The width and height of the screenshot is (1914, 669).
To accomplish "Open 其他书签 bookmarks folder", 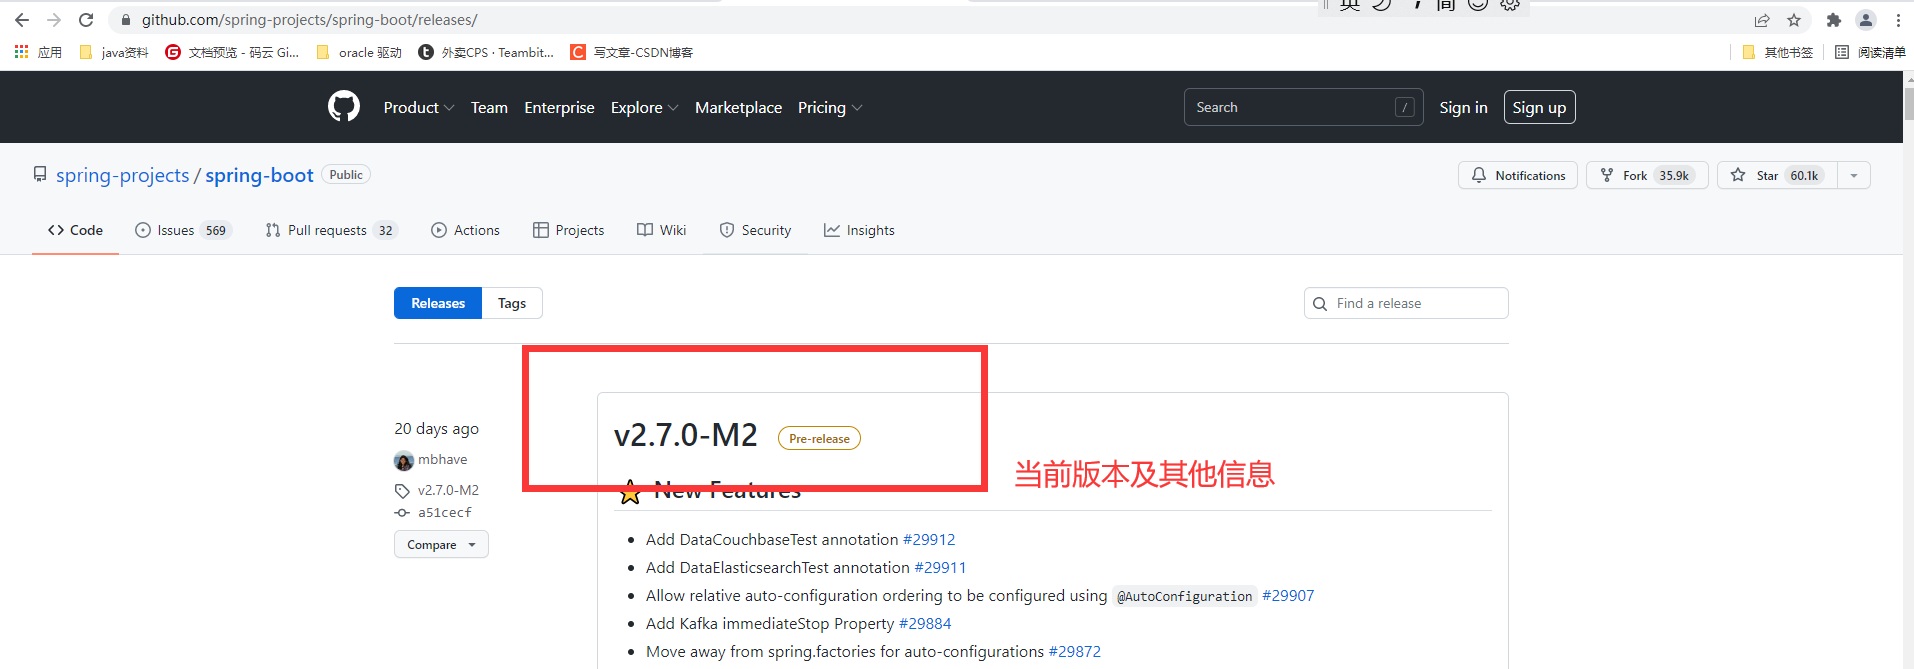I will click(x=1777, y=52).
